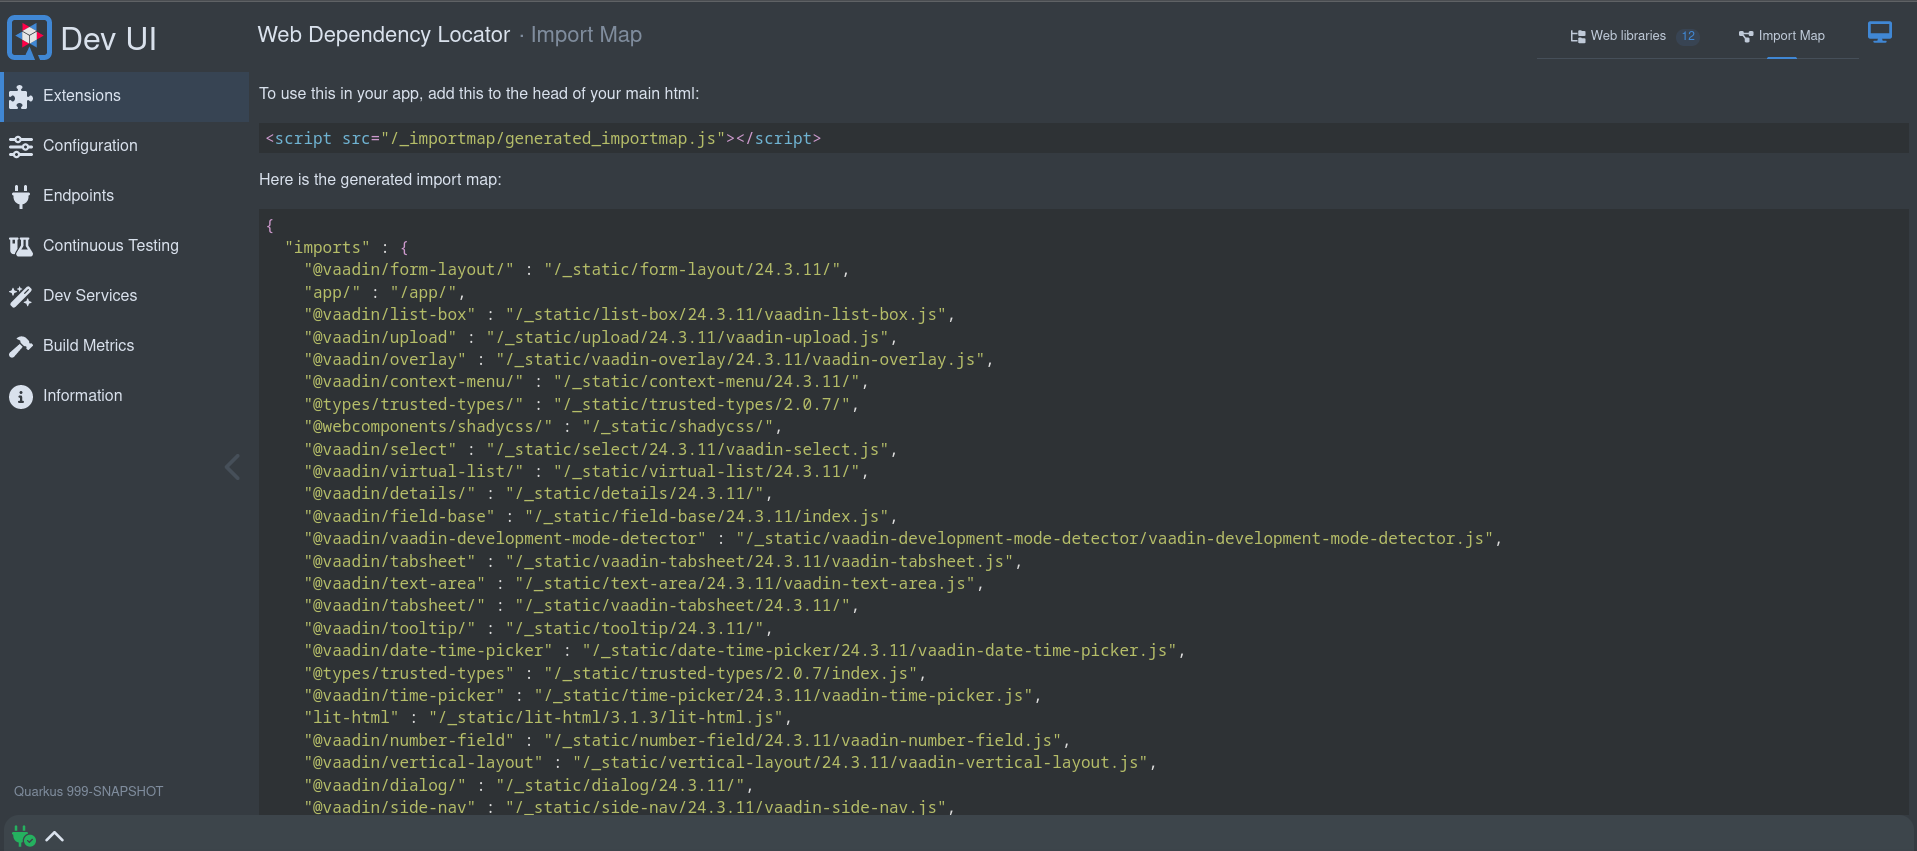Screen dimensions: 1917x851
Task: Collapse the sidebar with the left chevron
Action: [232, 467]
